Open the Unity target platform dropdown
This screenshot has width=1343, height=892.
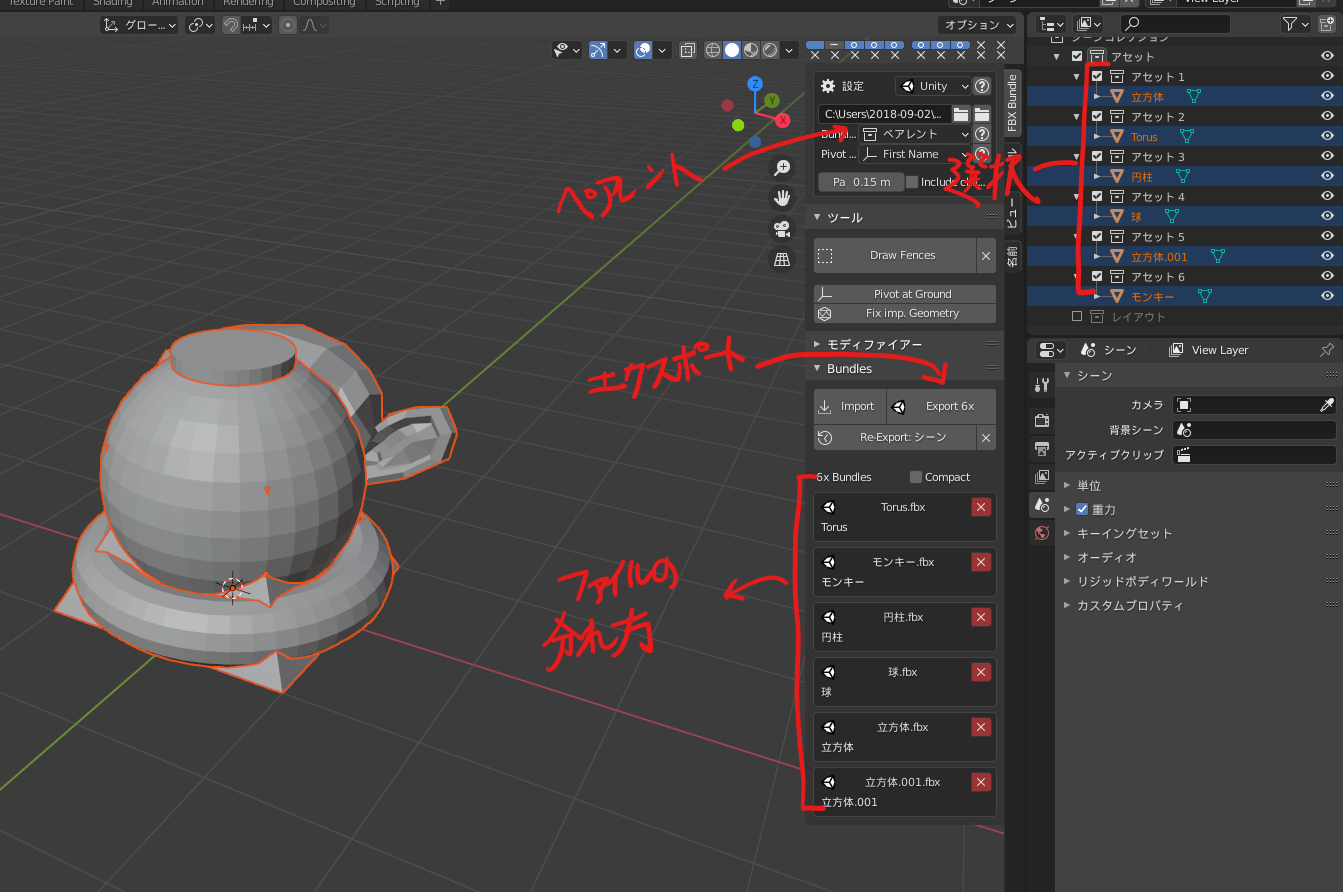[x=933, y=87]
